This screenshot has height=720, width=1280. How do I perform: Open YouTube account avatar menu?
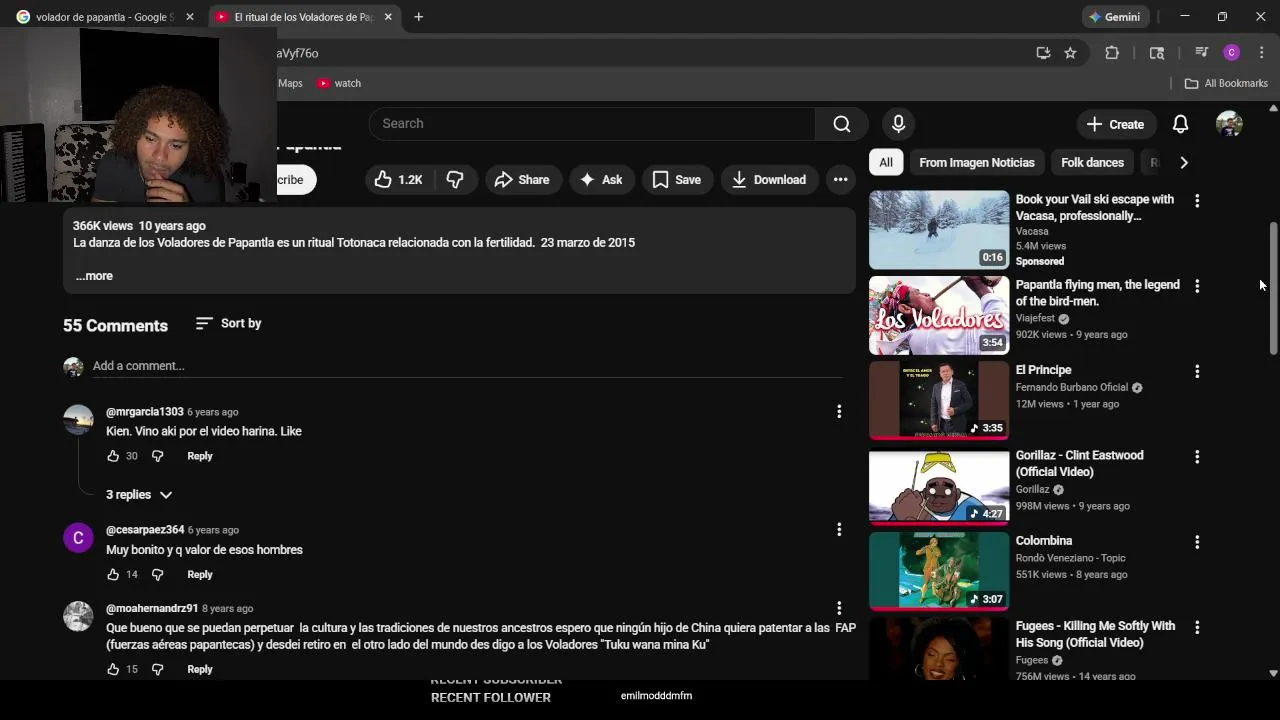coord(1229,124)
